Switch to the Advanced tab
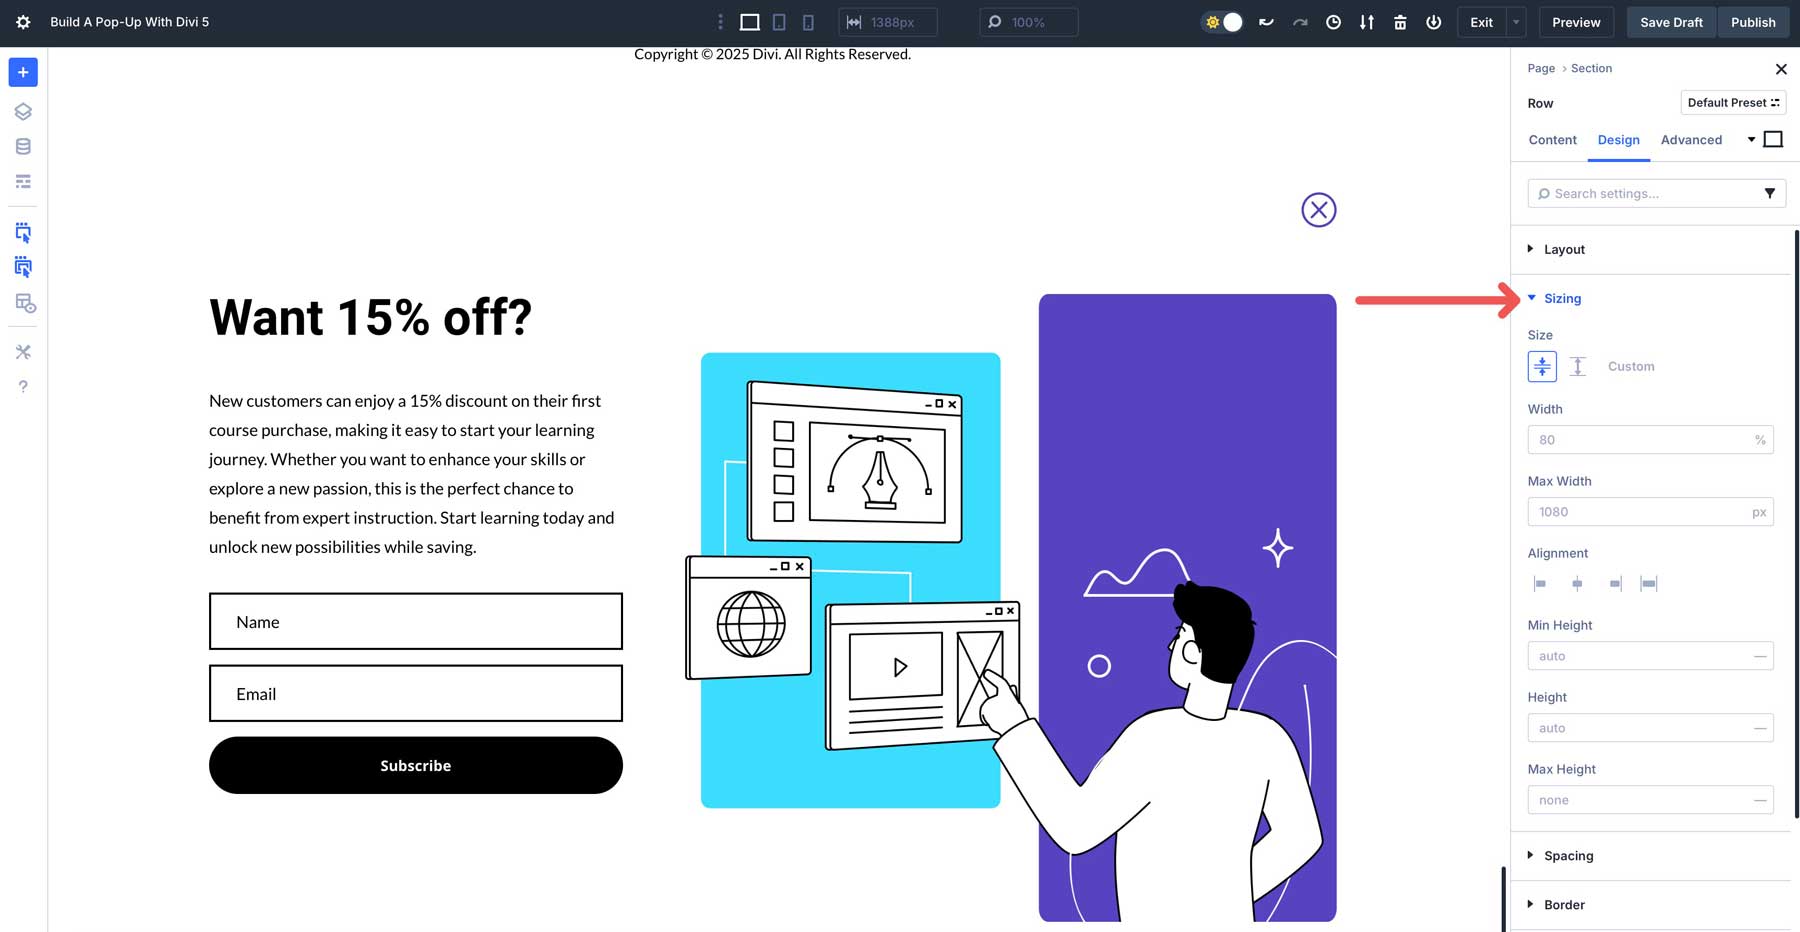The image size is (1800, 932). coord(1691,140)
